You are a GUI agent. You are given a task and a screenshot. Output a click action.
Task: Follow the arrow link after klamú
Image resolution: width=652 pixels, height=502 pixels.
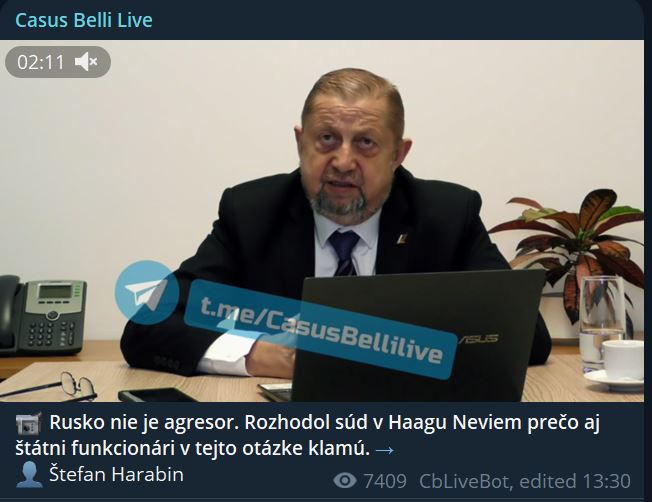[x=384, y=450]
